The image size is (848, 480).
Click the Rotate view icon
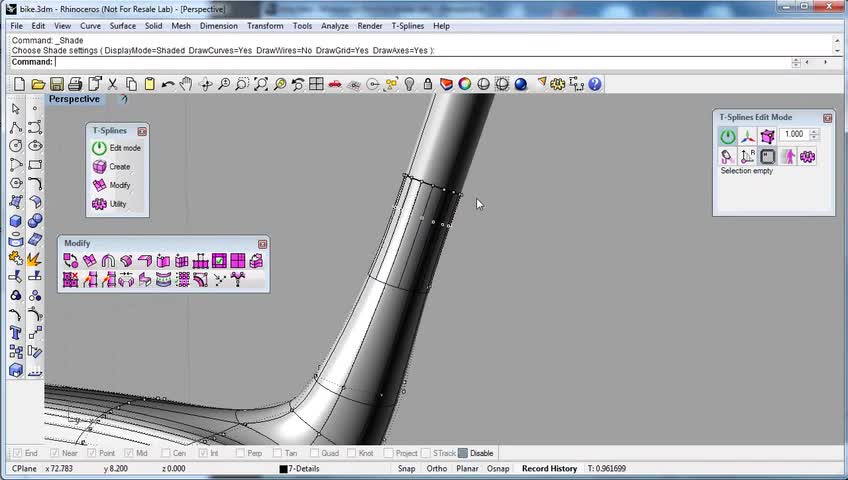tap(206, 84)
